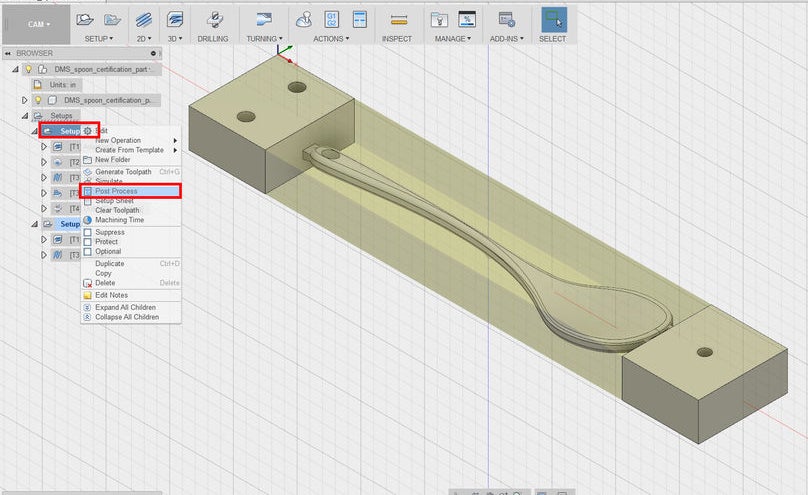Open the MANAGE dropdown label
Viewport: 808px width, 495px height.
(x=452, y=39)
